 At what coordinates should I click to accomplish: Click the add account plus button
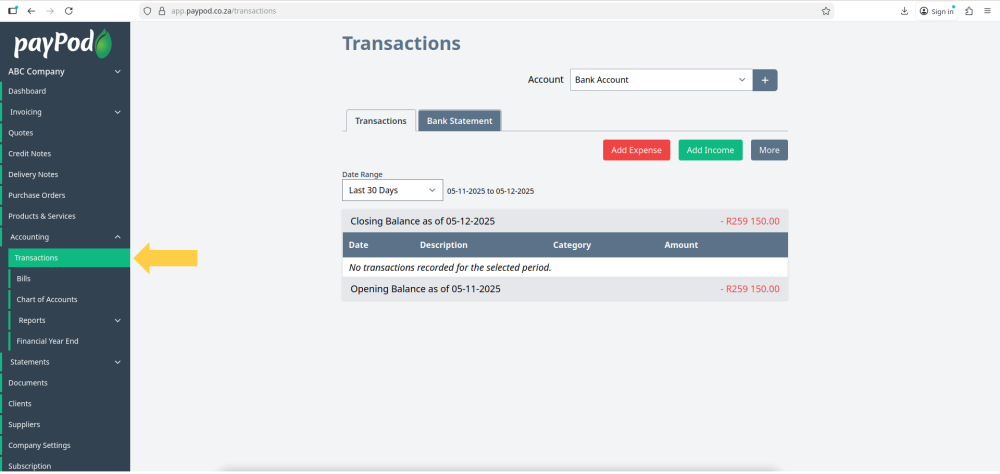point(765,80)
